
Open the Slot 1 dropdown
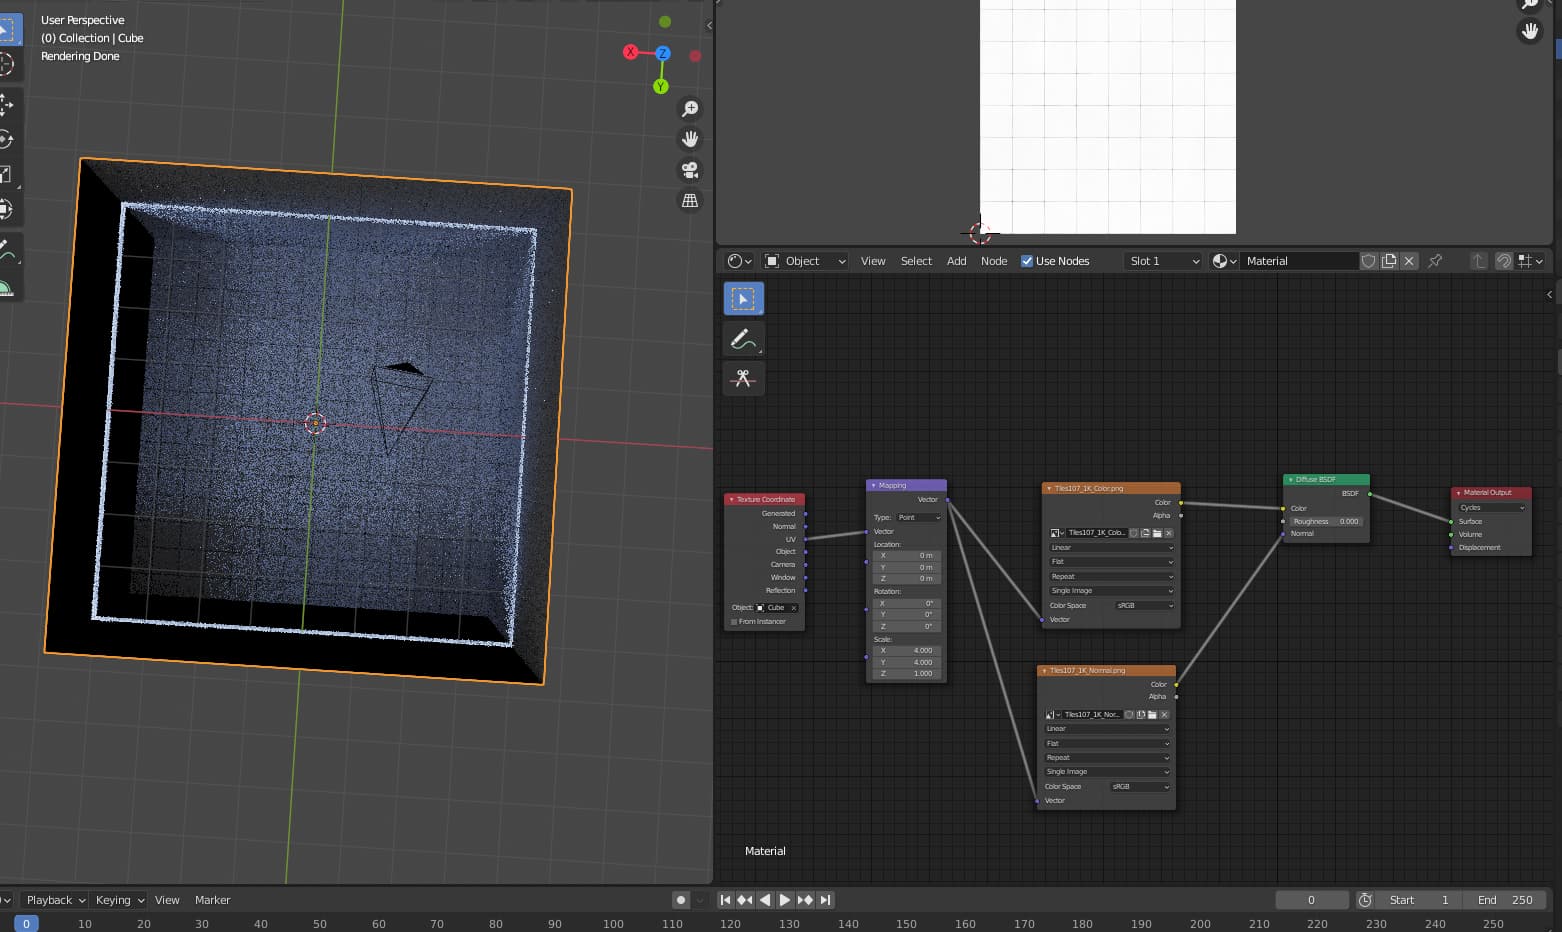pyautogui.click(x=1163, y=261)
